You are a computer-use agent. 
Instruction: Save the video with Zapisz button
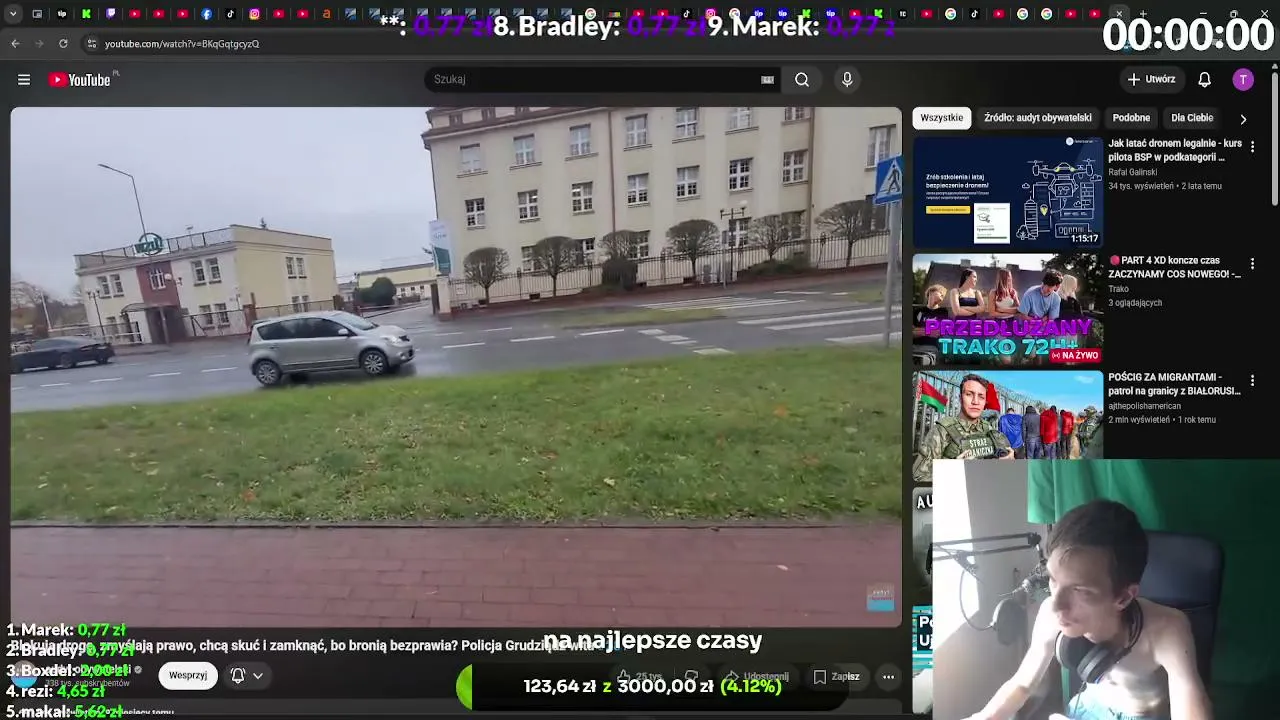(837, 677)
